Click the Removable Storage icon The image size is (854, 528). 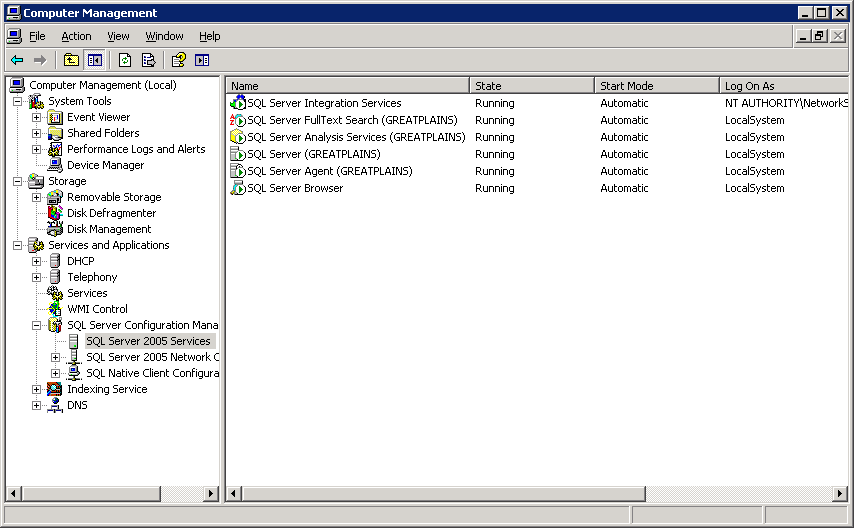[55, 197]
